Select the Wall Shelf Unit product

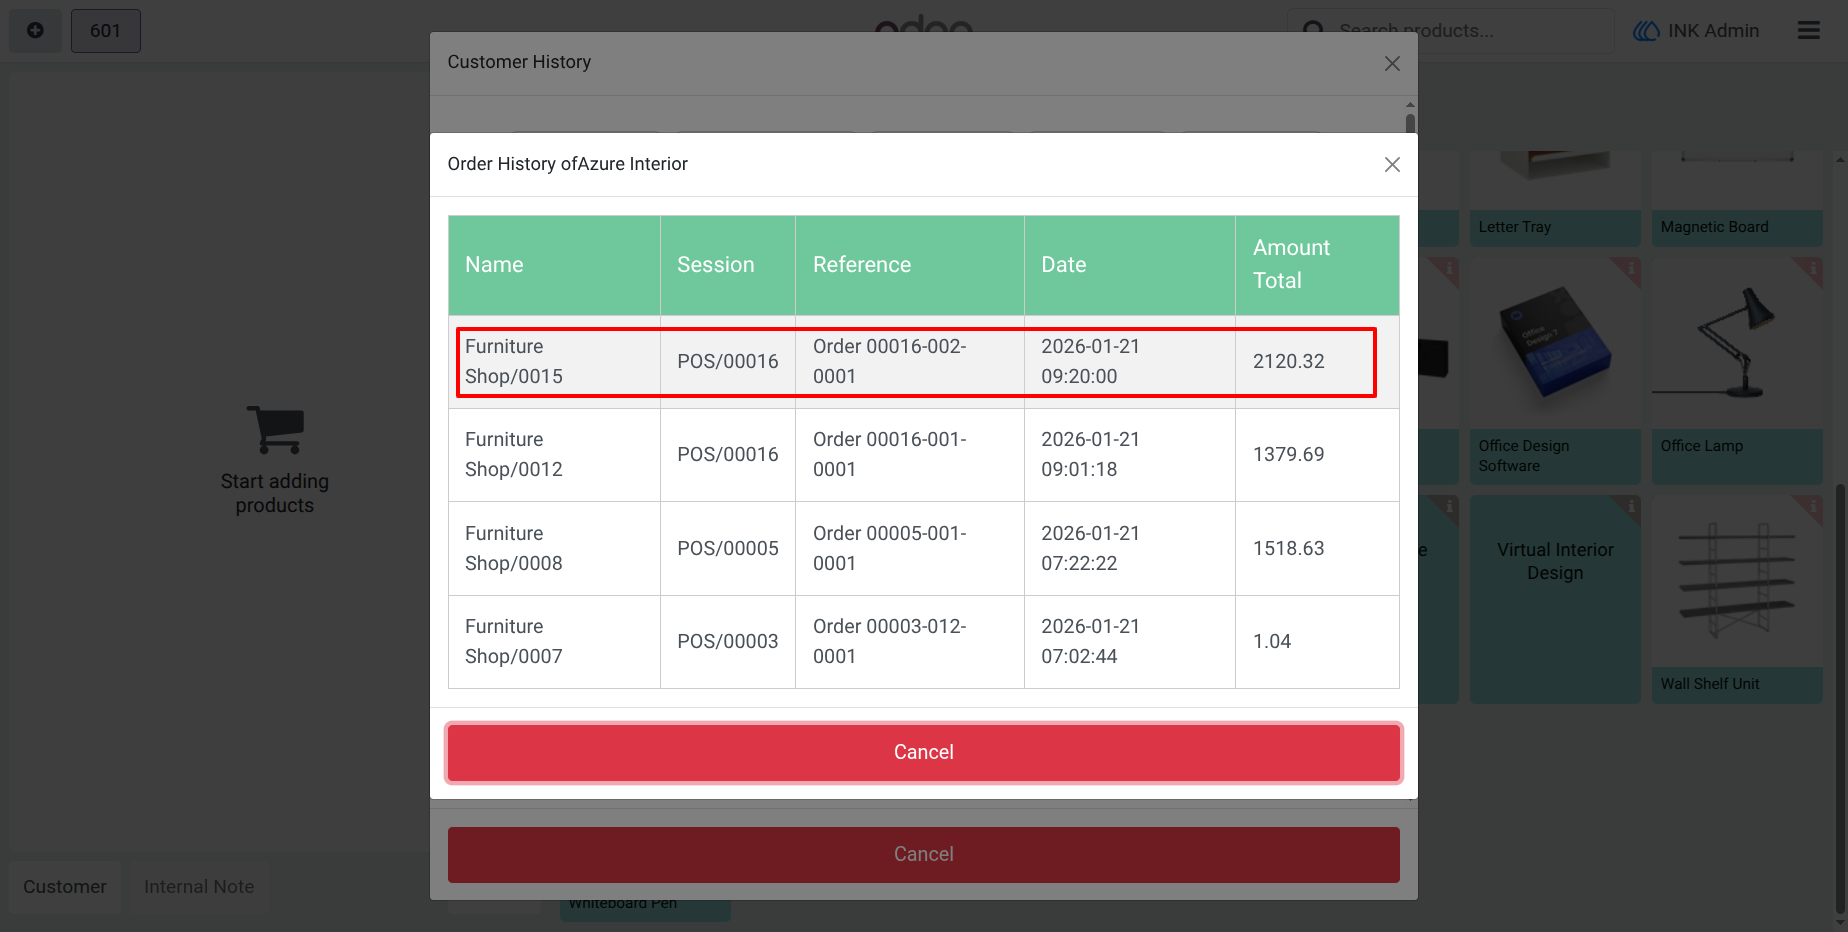[x=1737, y=600]
